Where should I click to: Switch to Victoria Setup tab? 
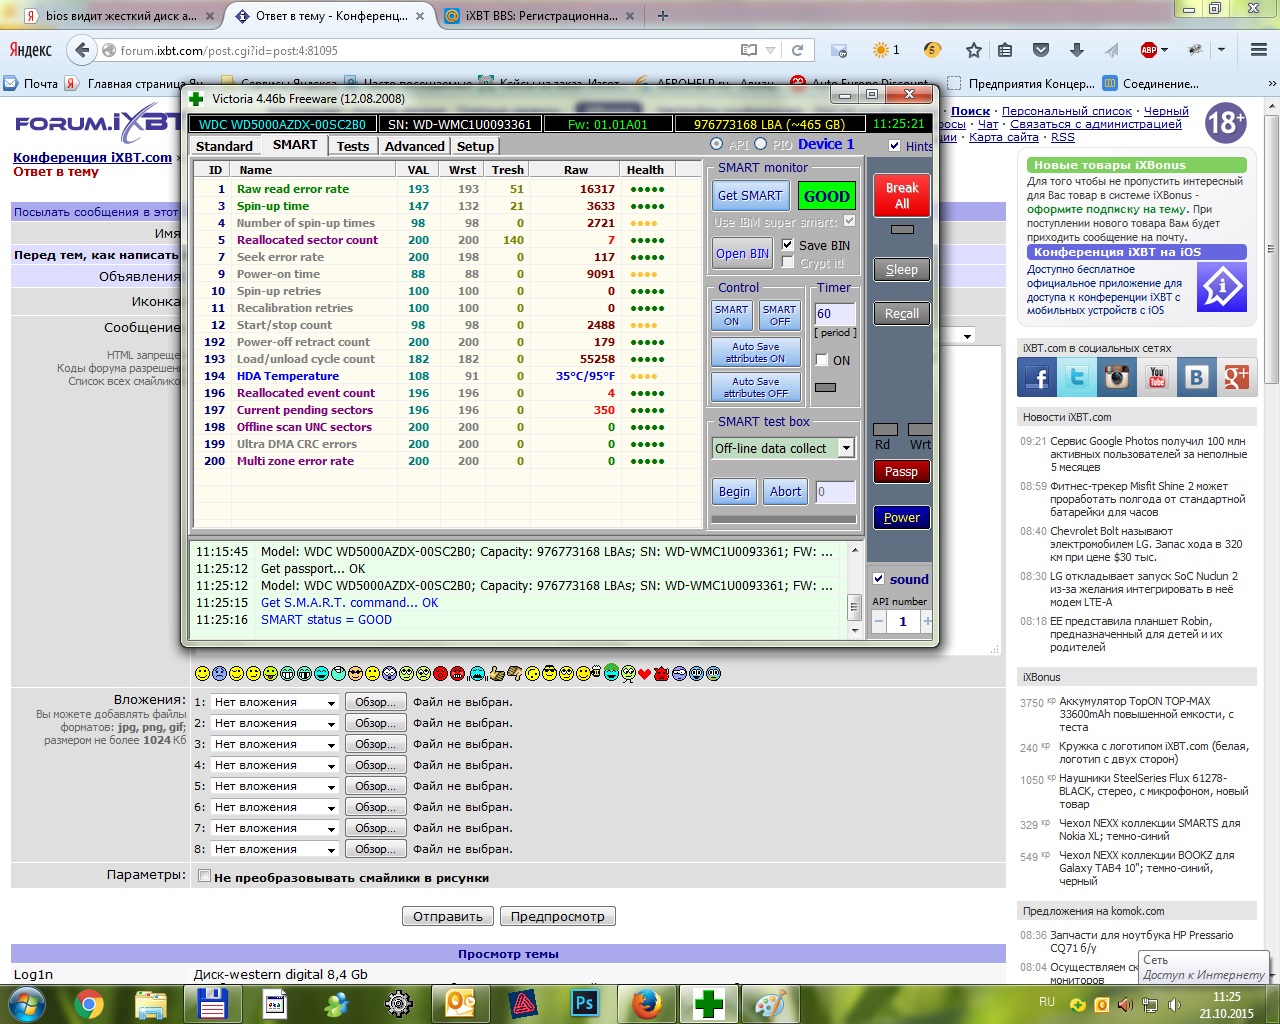(475, 146)
